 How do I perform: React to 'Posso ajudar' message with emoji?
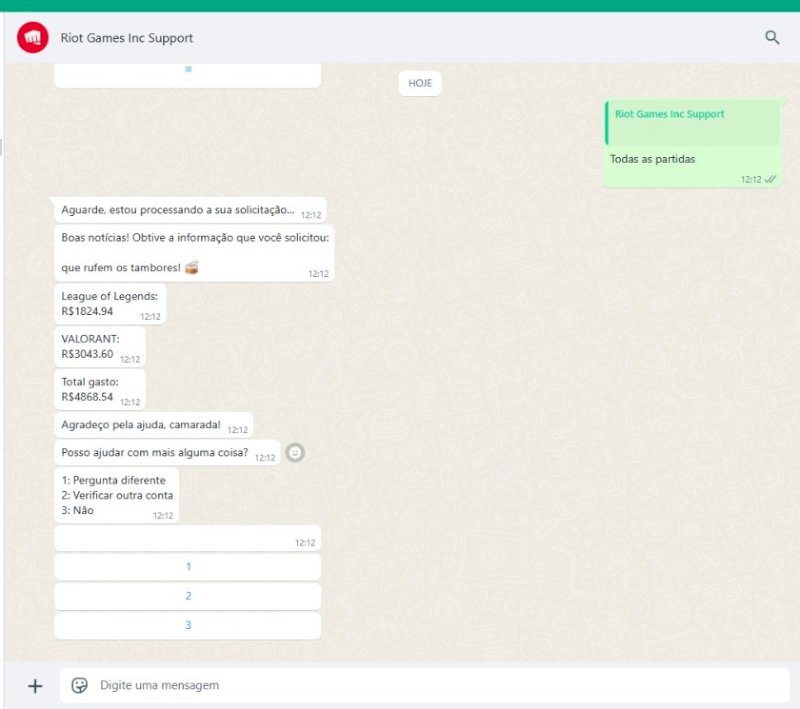(x=295, y=452)
